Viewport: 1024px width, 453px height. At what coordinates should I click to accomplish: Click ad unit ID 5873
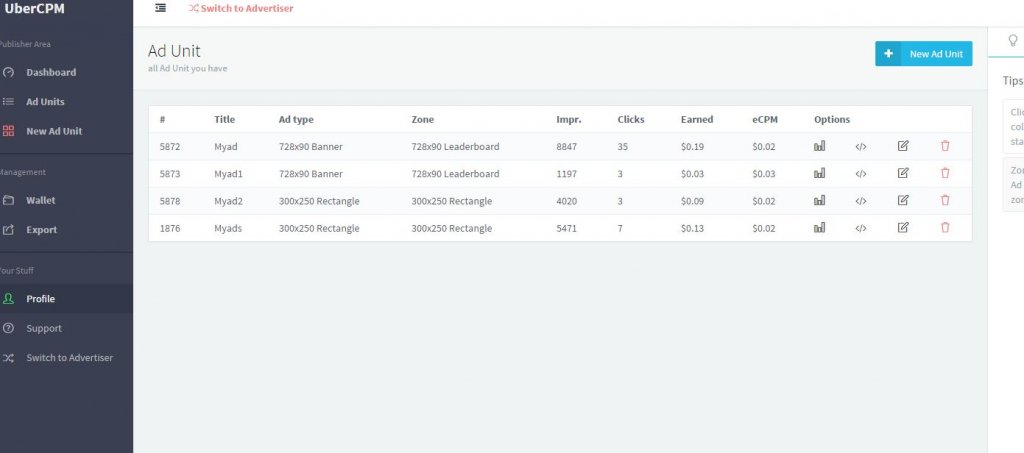170,174
